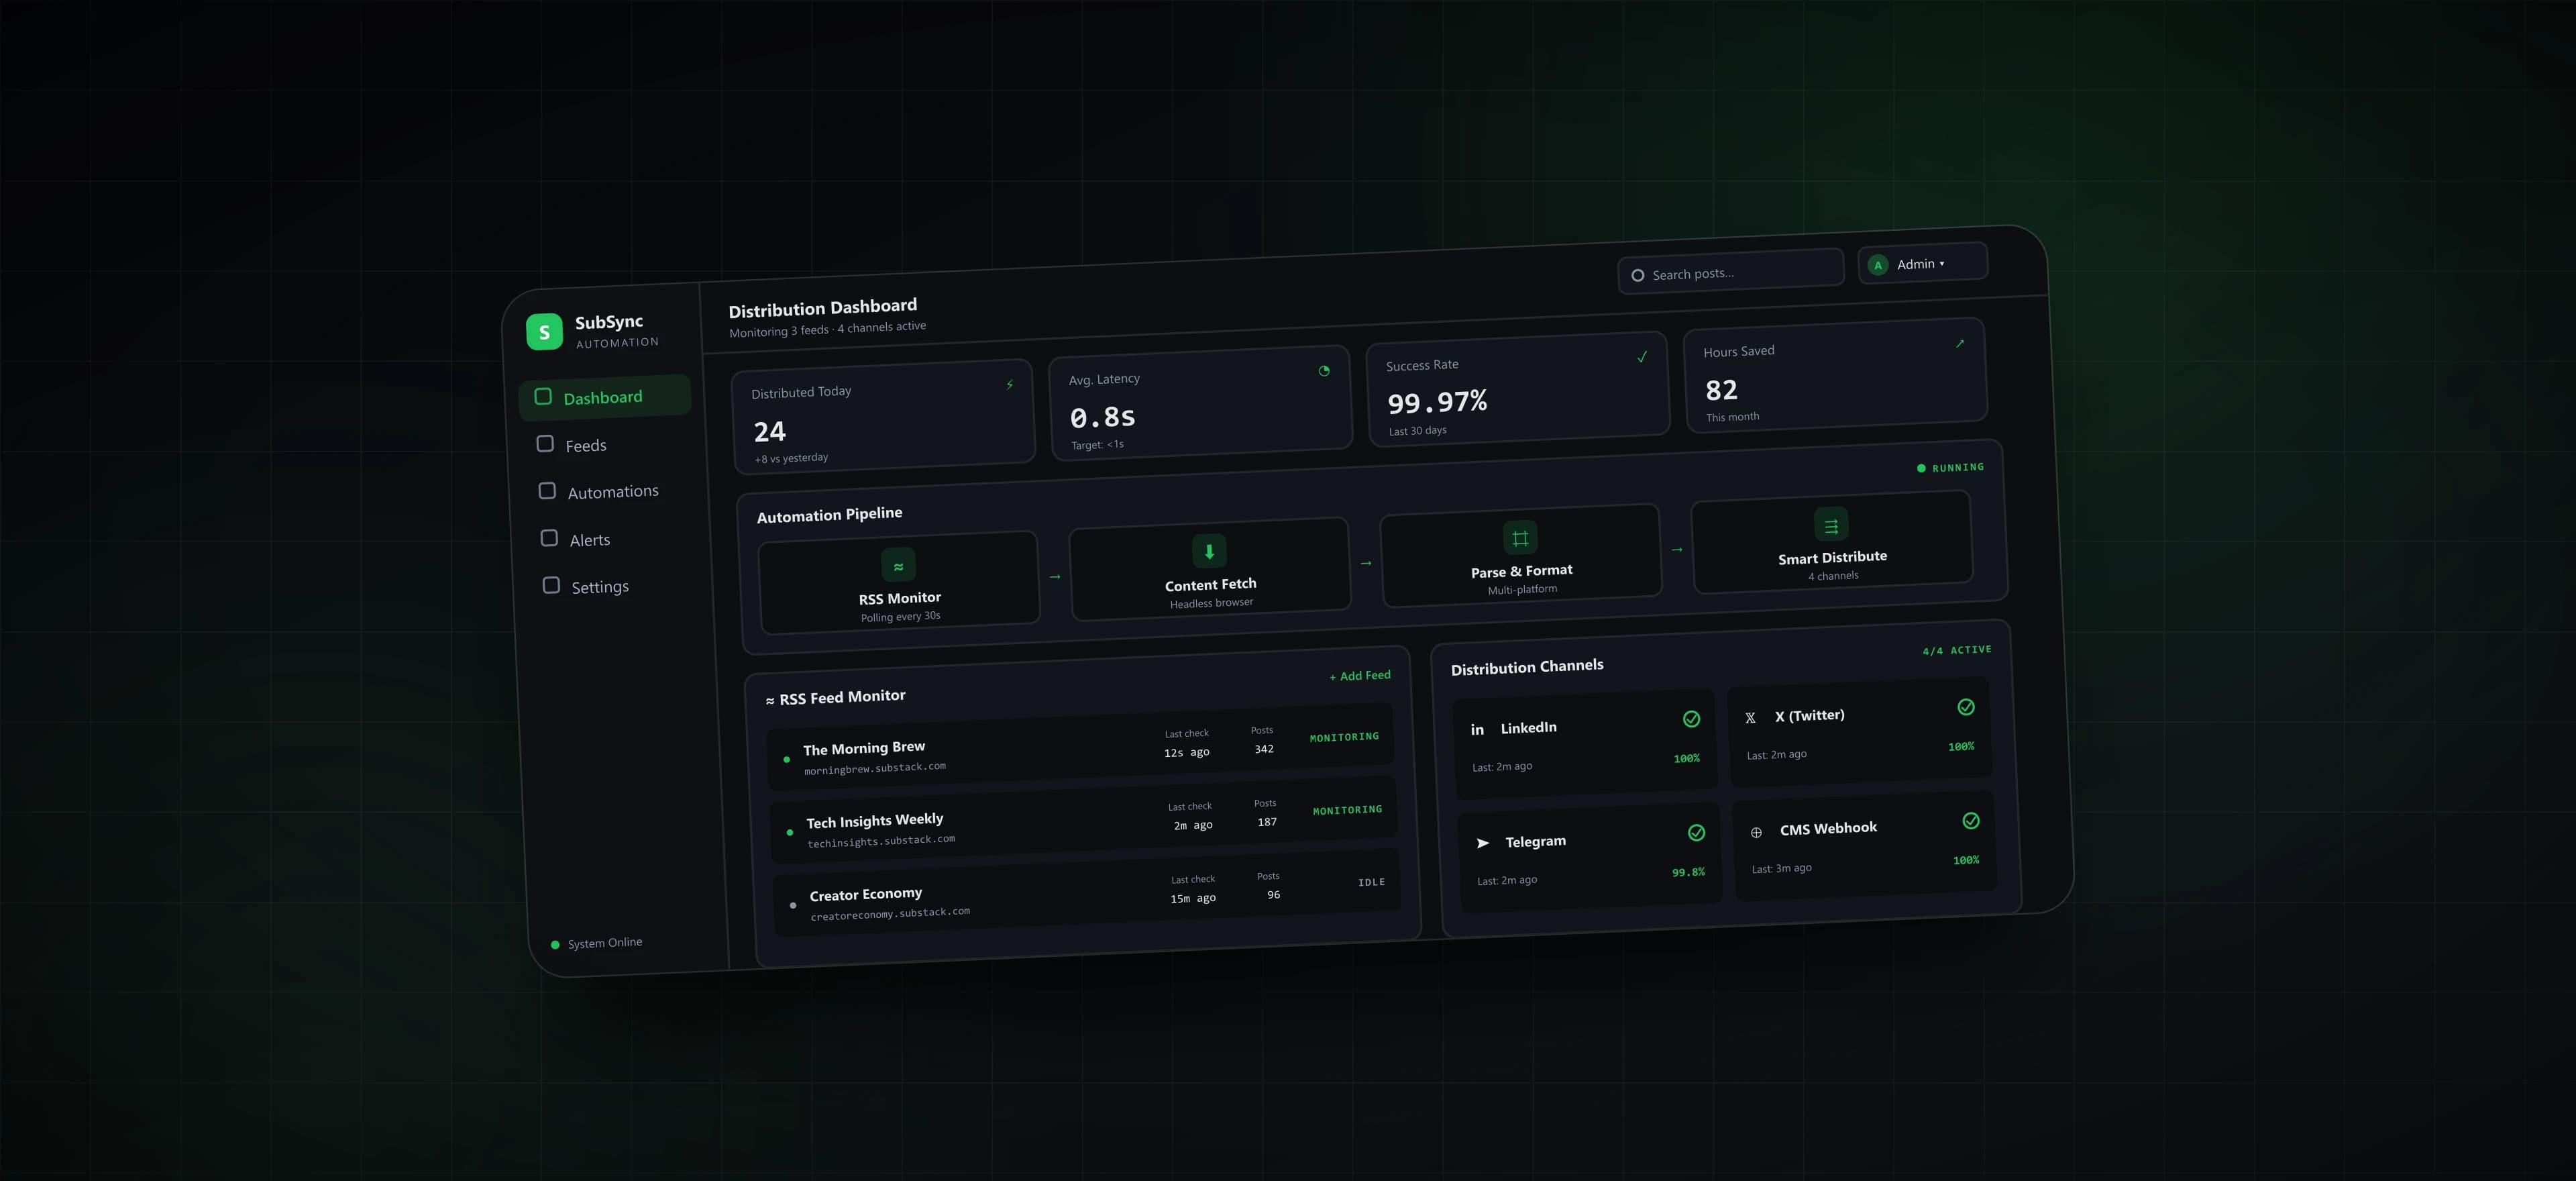Image resolution: width=2576 pixels, height=1181 pixels.
Task: Open Settings in the sidebar
Action: 613,586
